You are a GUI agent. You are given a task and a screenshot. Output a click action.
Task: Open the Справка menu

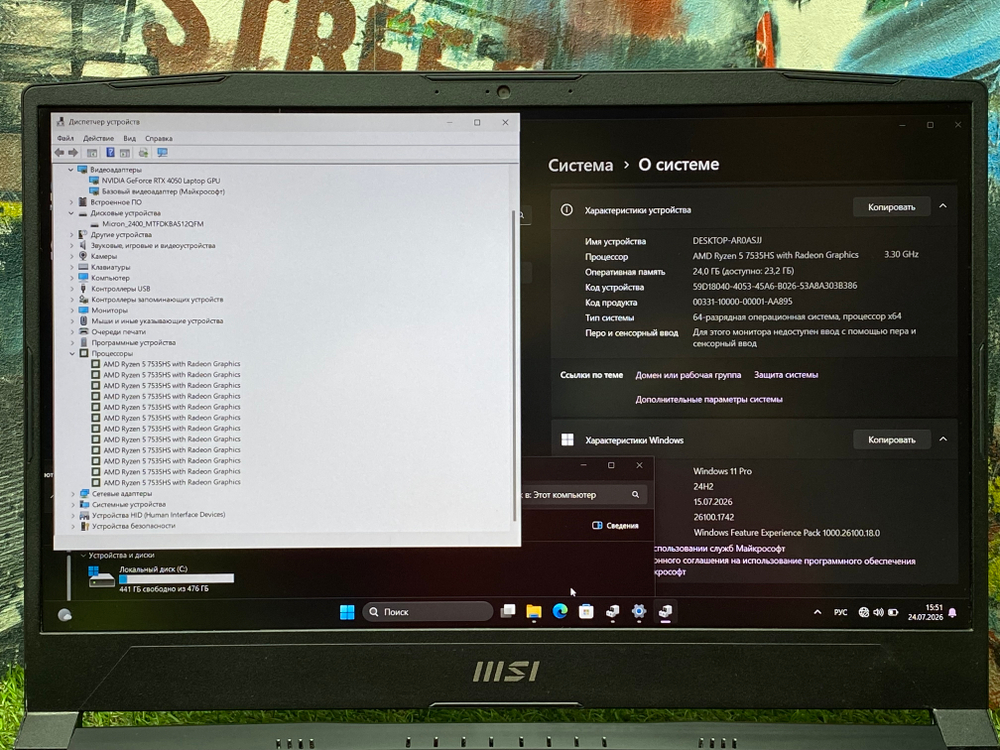pyautogui.click(x=158, y=138)
